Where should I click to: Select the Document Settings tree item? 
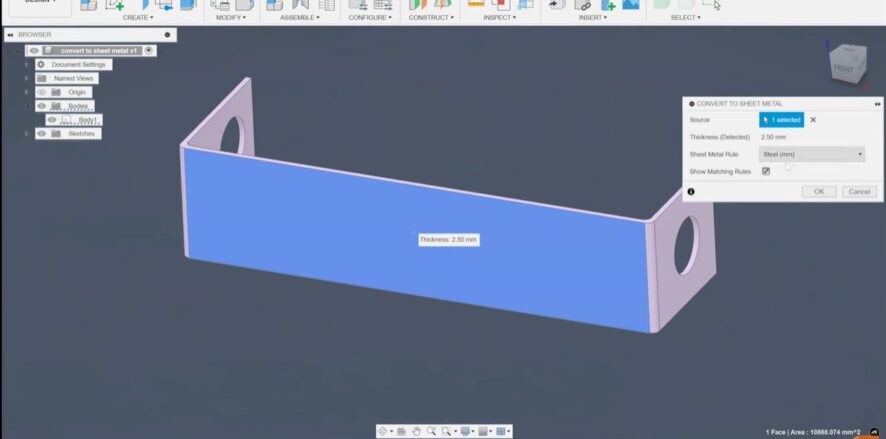pos(79,64)
